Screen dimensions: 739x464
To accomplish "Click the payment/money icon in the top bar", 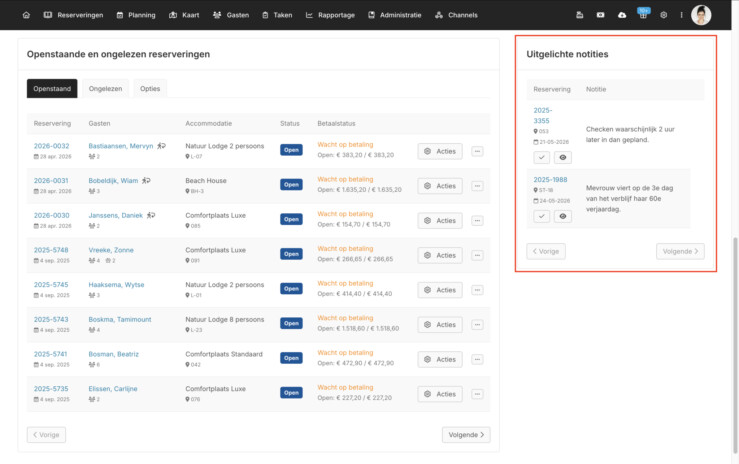I will pyautogui.click(x=600, y=15).
